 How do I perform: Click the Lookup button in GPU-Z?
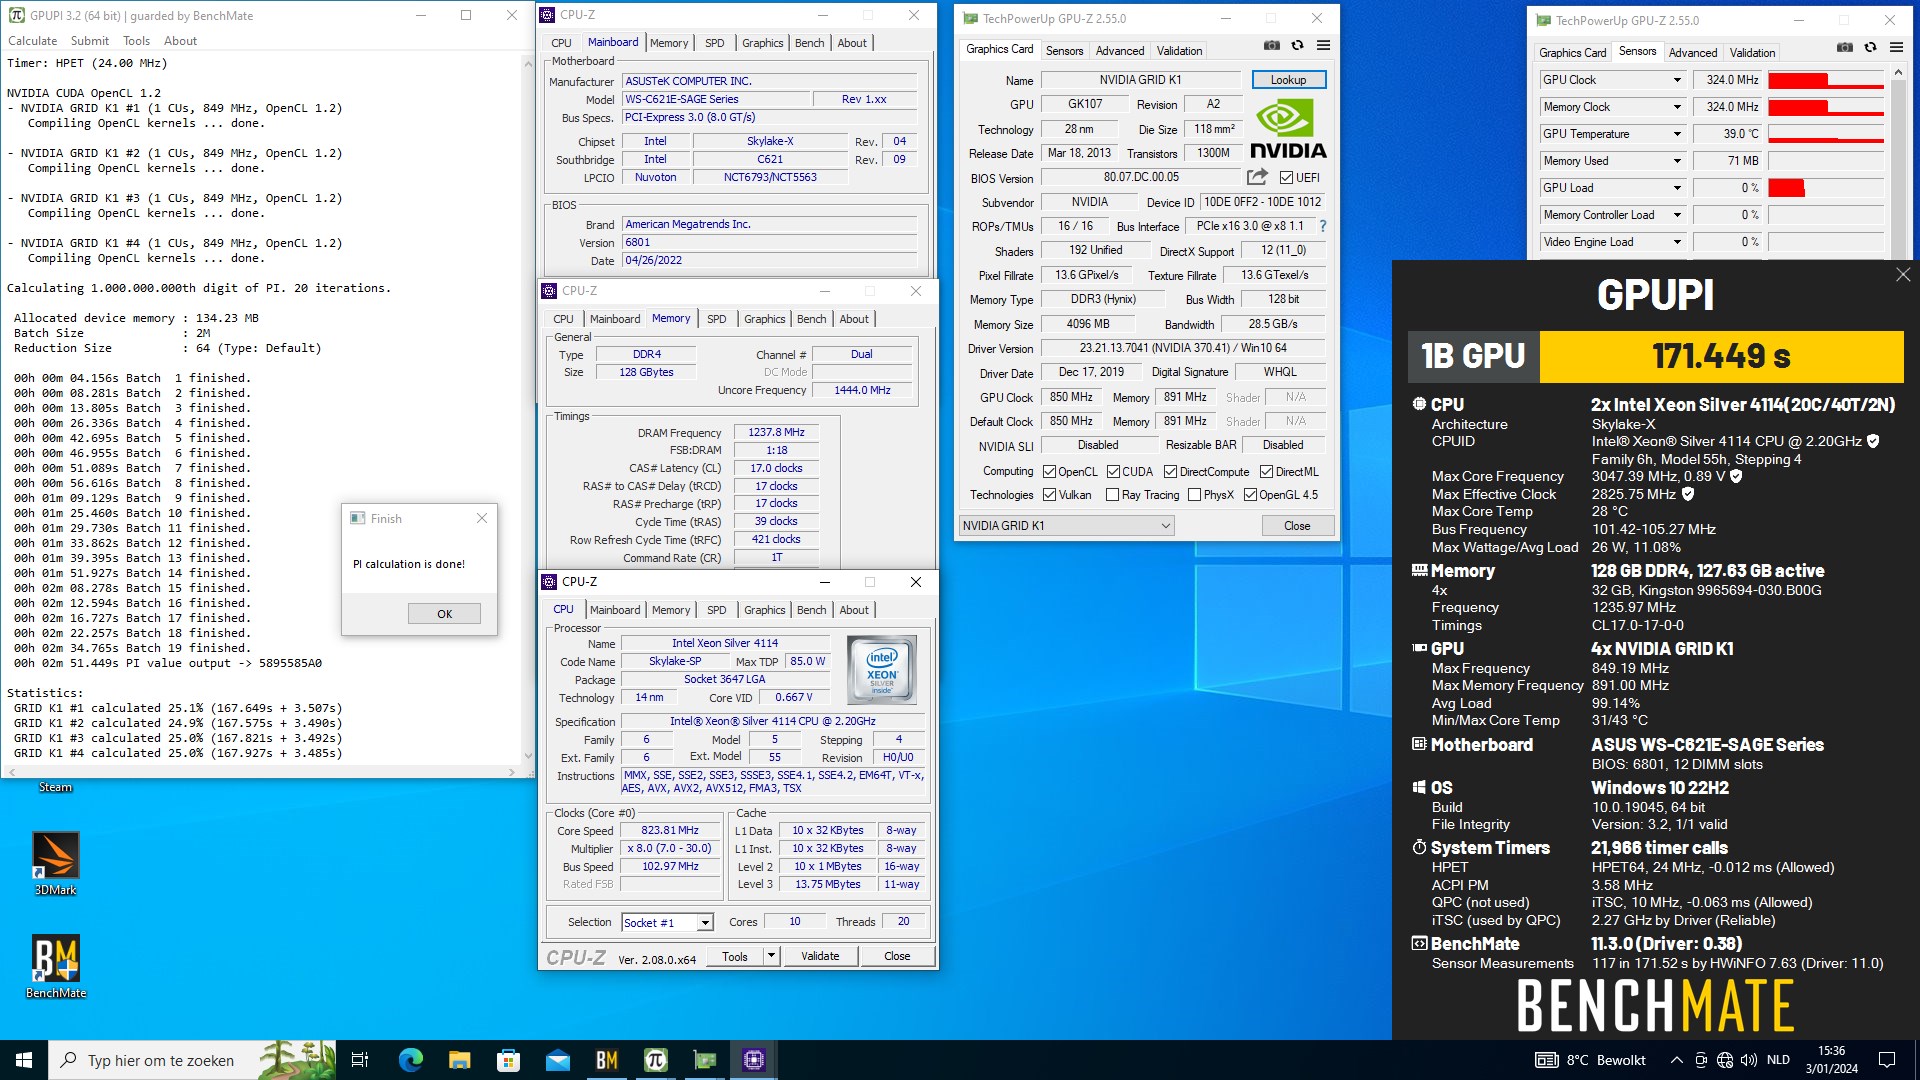(1288, 80)
